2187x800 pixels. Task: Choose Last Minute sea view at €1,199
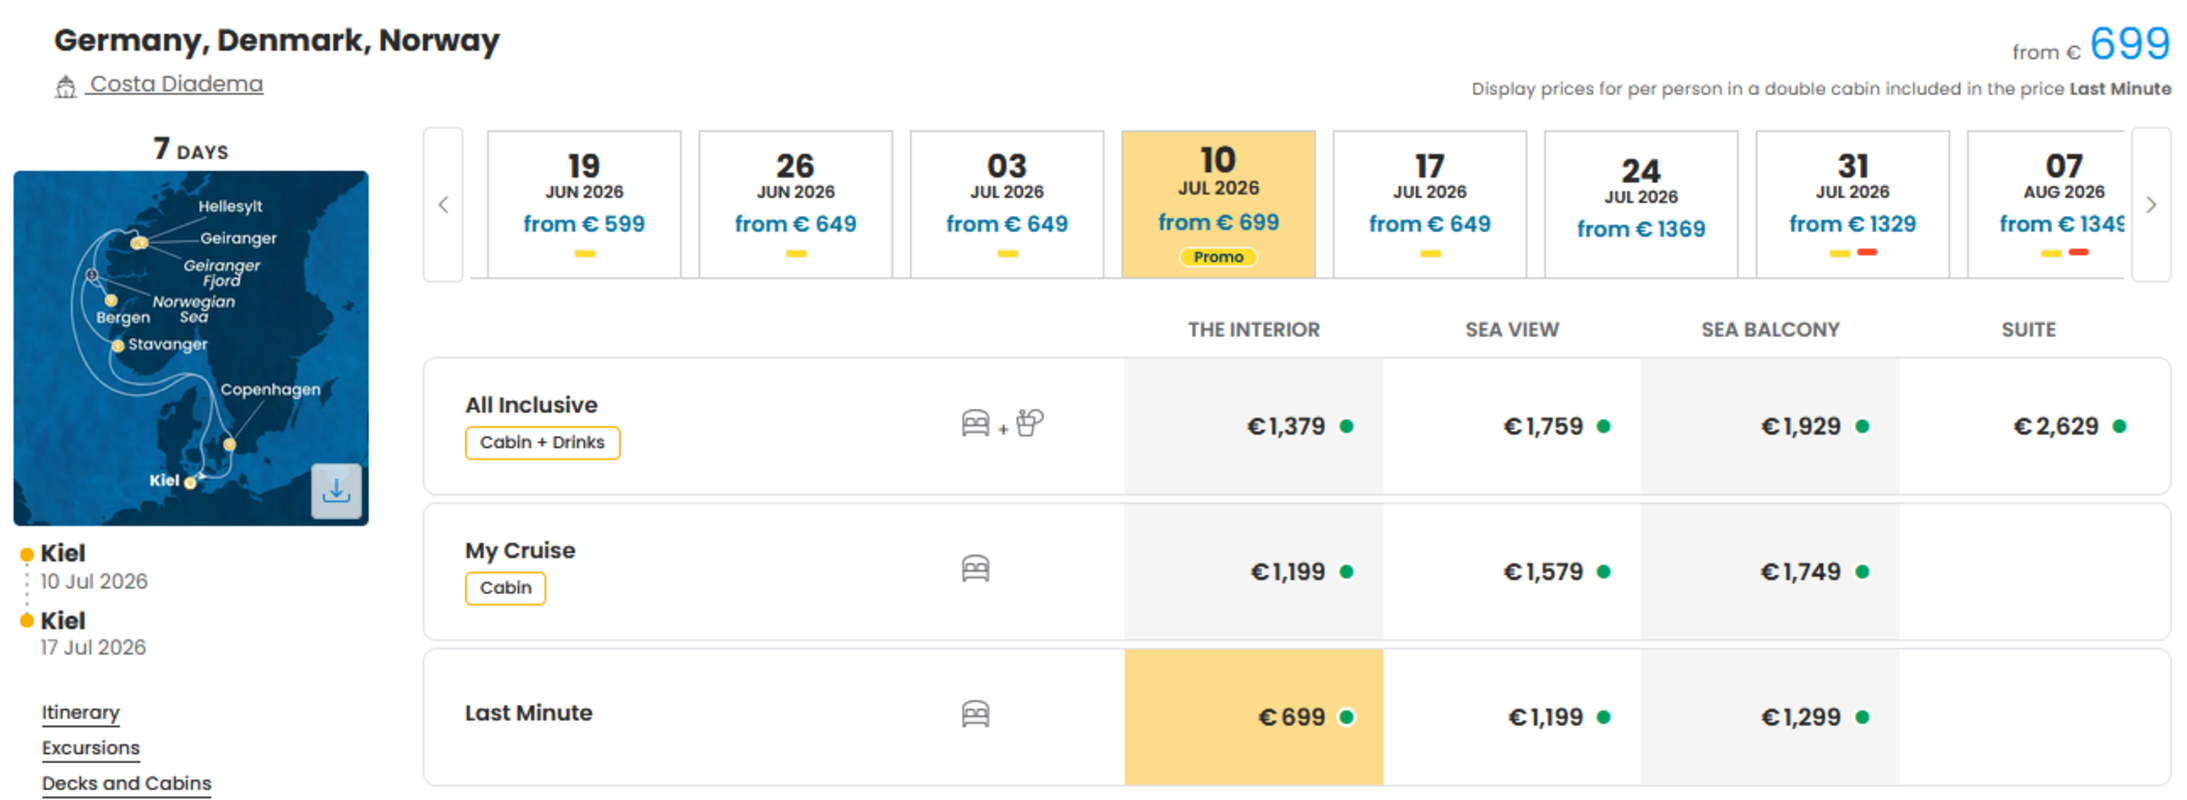(x=1512, y=717)
